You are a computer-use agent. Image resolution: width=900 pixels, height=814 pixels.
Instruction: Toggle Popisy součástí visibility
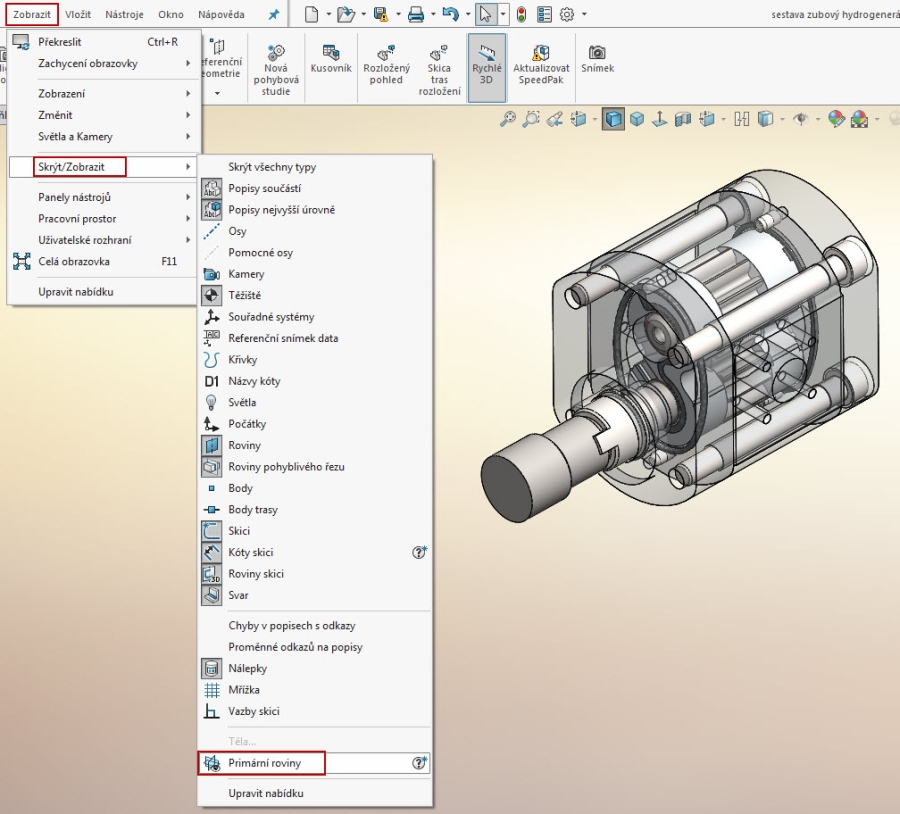(264, 188)
